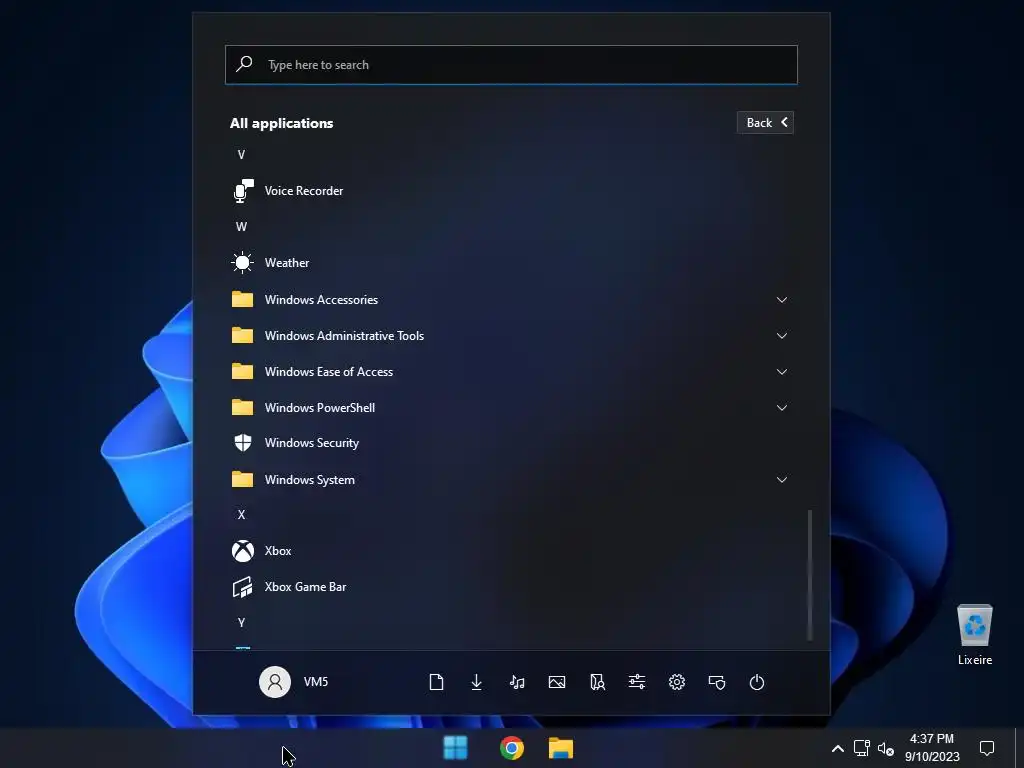1024x768 pixels.
Task: Click the search magnifier icon
Action: (244, 64)
